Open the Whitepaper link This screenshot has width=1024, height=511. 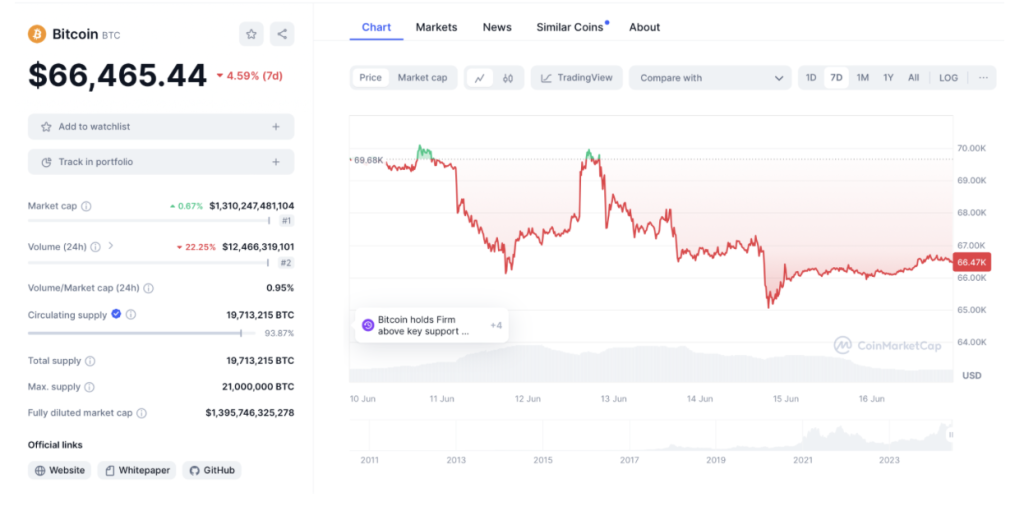tap(136, 470)
